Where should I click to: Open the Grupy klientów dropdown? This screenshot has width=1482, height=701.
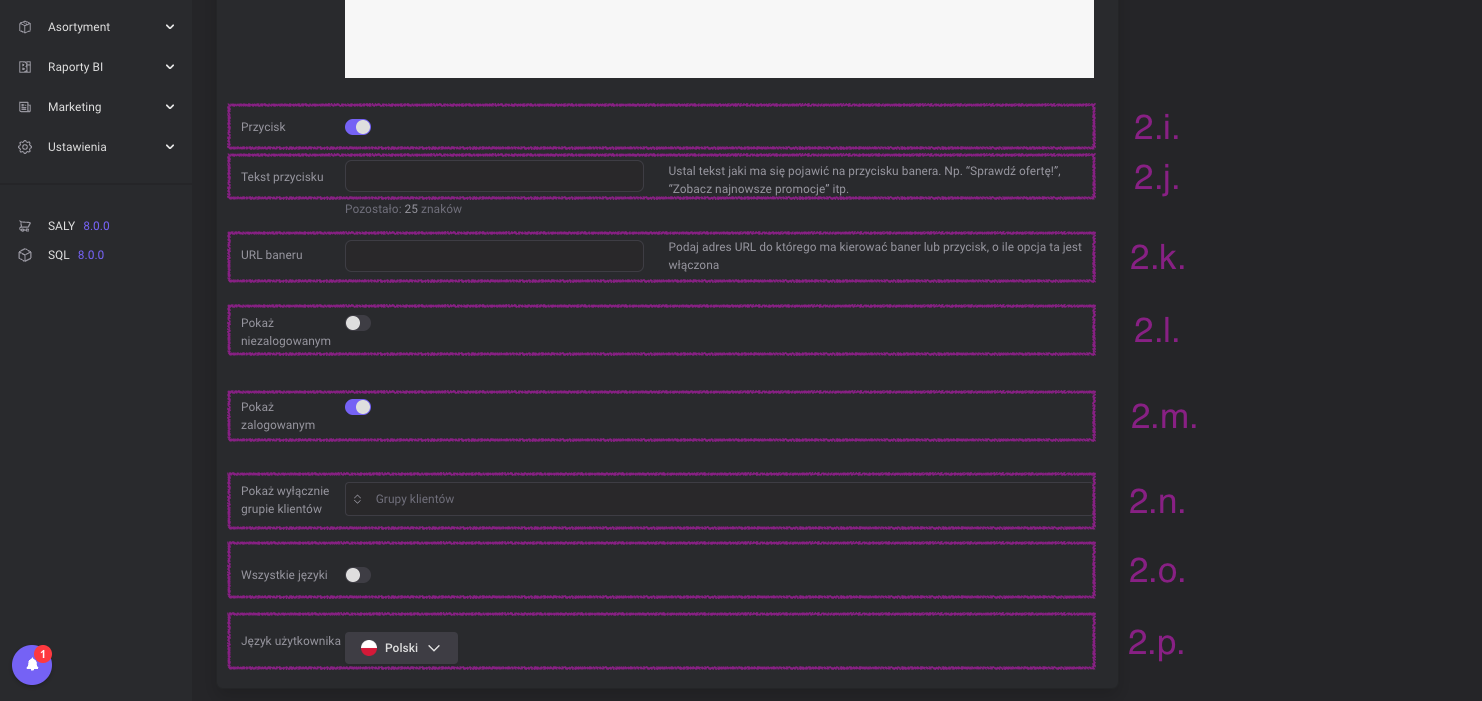point(718,499)
